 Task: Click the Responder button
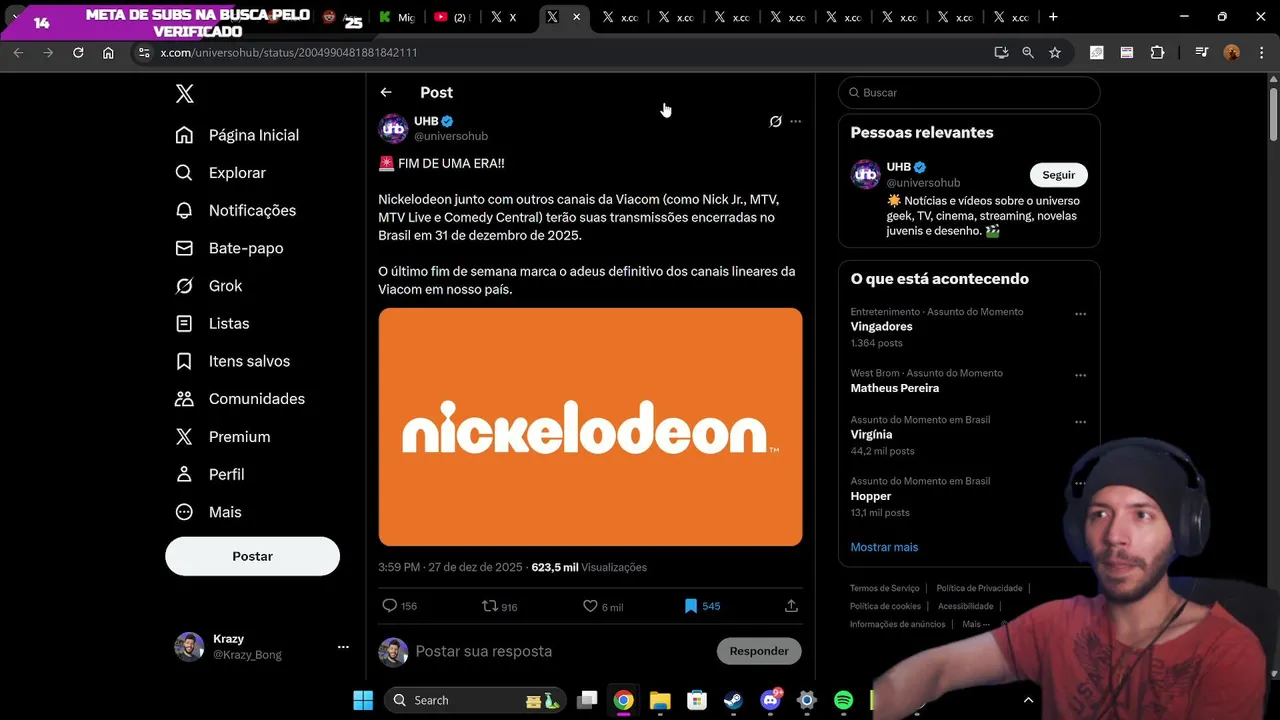pyautogui.click(x=759, y=651)
